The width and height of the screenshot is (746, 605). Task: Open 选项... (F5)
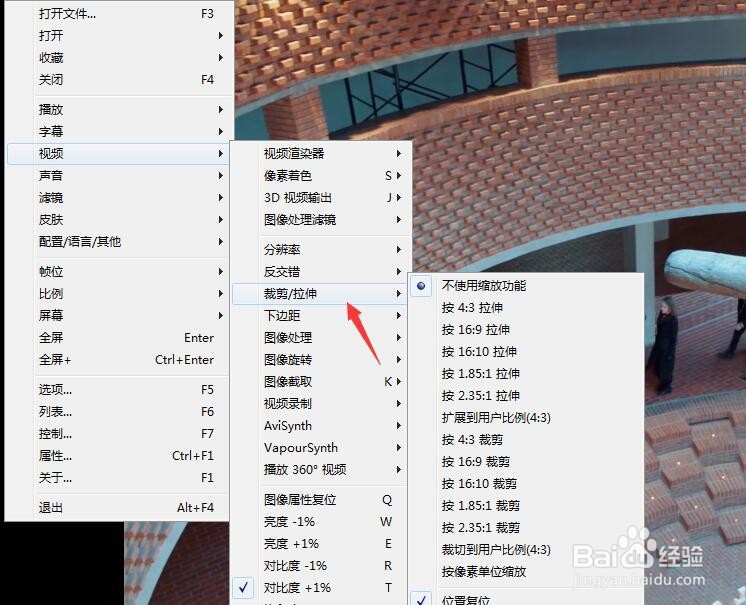pyautogui.click(x=118, y=390)
